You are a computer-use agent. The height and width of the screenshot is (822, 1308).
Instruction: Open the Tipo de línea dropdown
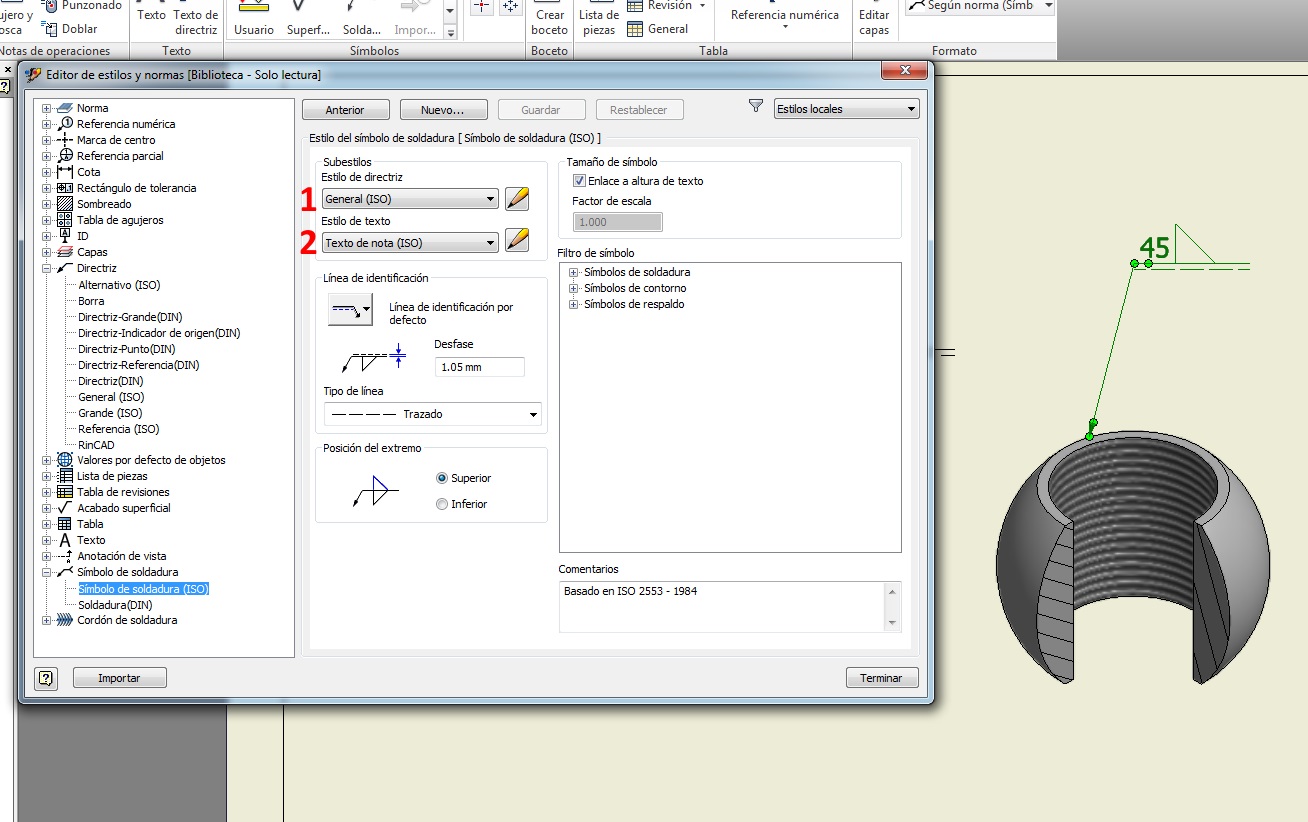[432, 414]
